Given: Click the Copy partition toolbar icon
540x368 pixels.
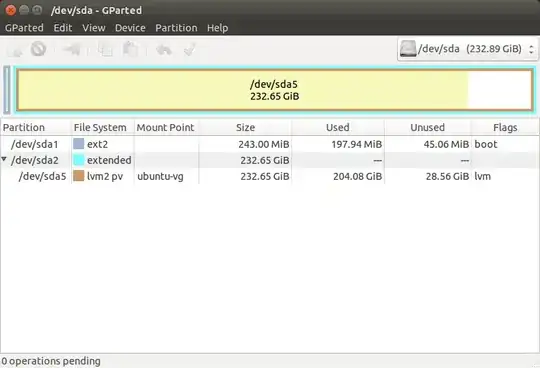Looking at the screenshot, I should point(105,49).
